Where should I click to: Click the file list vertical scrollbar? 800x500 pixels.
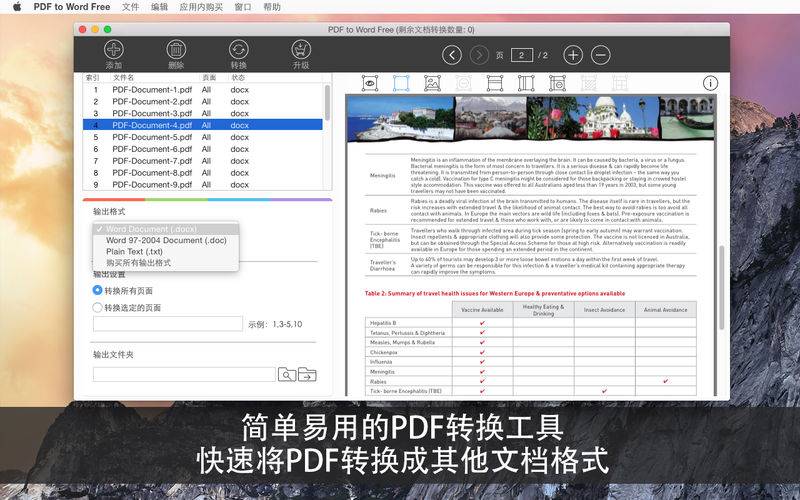[327, 102]
